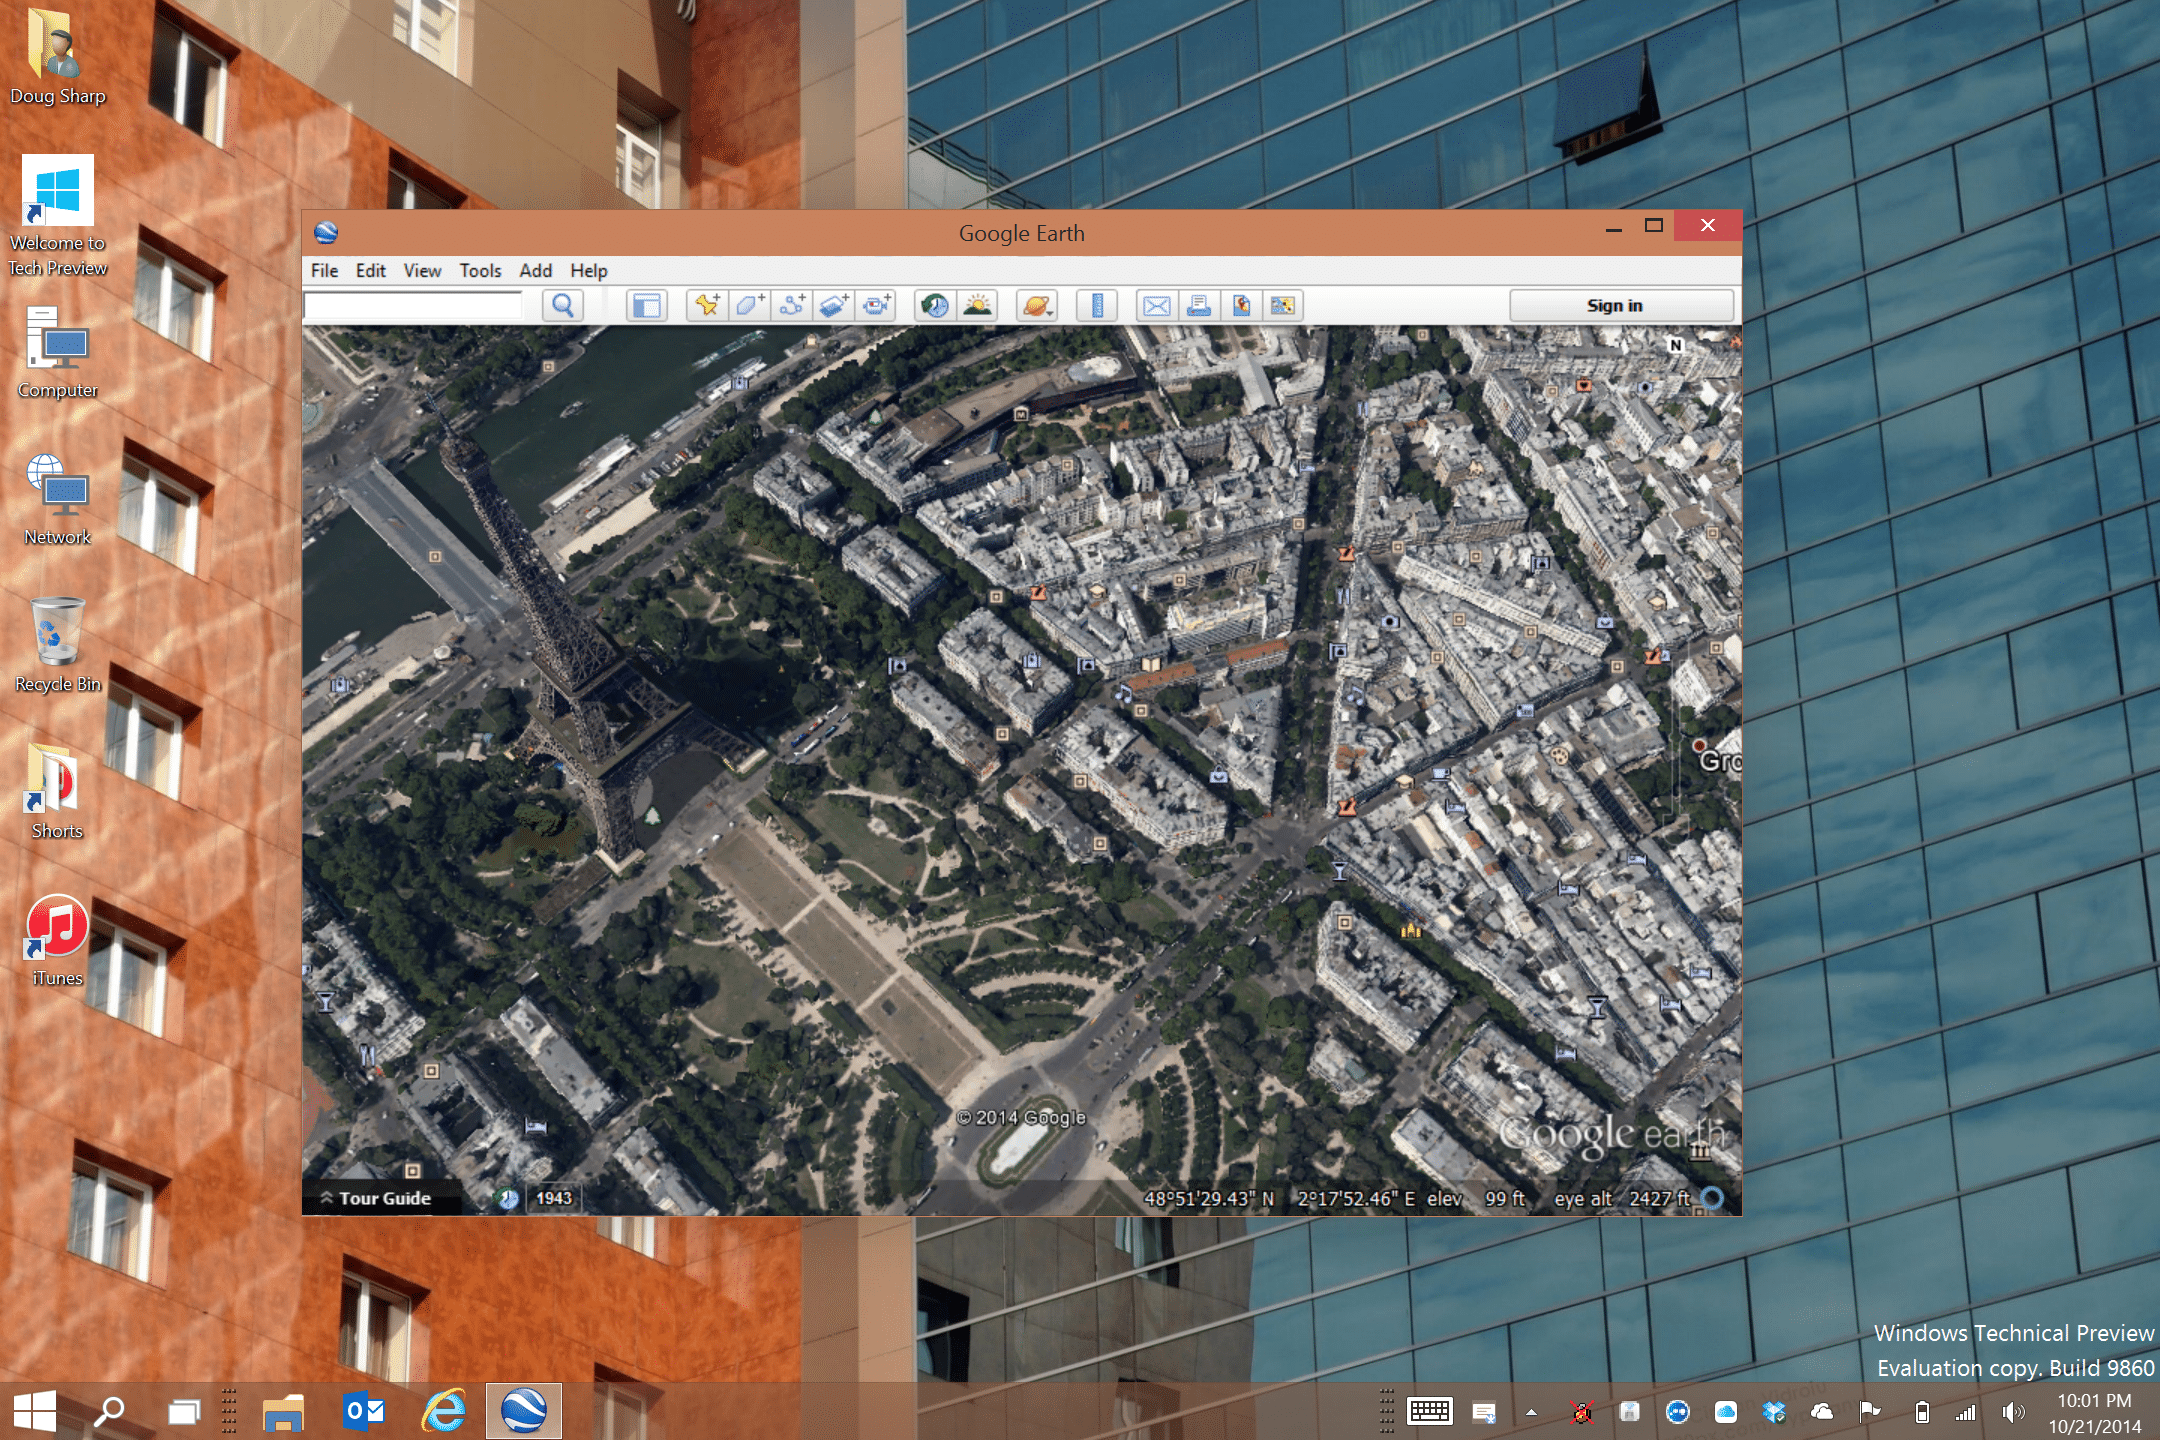Select the Add Placemark pushpin tool
2160x1440 pixels.
click(707, 305)
